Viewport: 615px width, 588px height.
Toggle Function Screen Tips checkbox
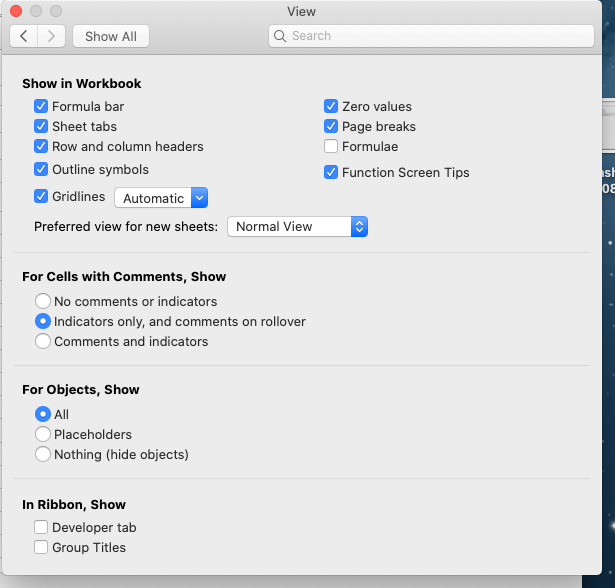[331, 172]
